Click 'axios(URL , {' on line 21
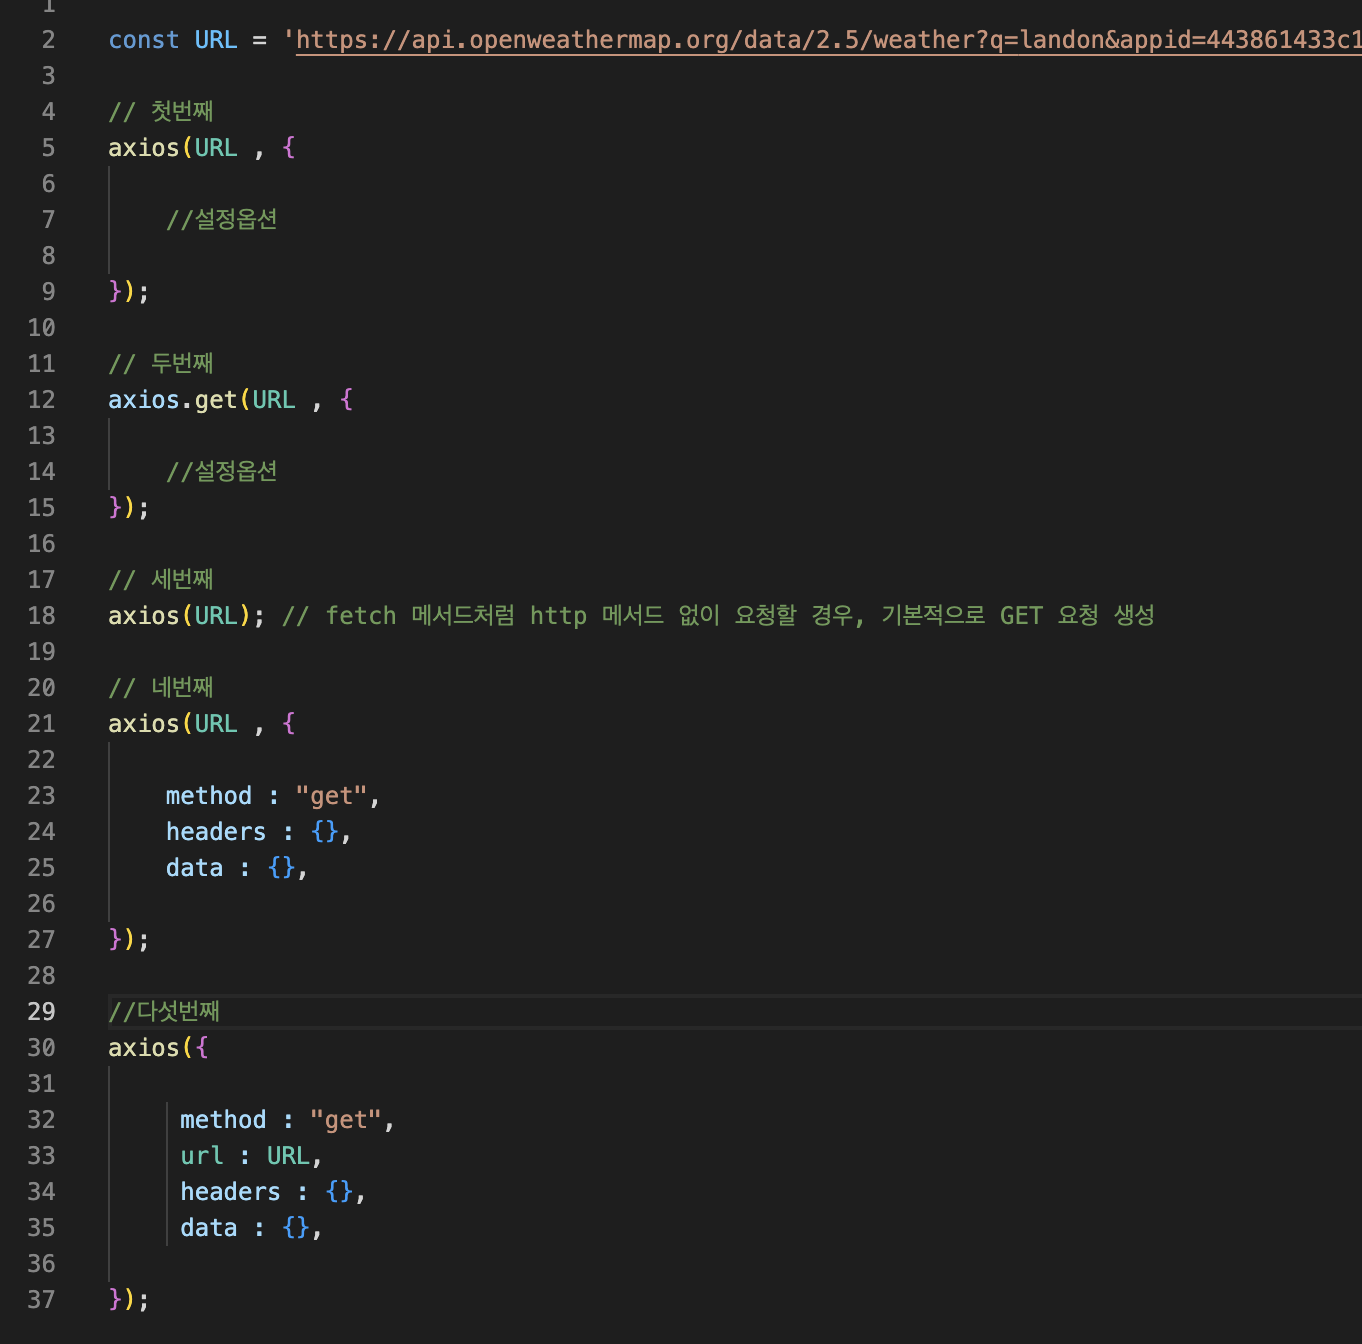This screenshot has width=1362, height=1344. [x=202, y=723]
